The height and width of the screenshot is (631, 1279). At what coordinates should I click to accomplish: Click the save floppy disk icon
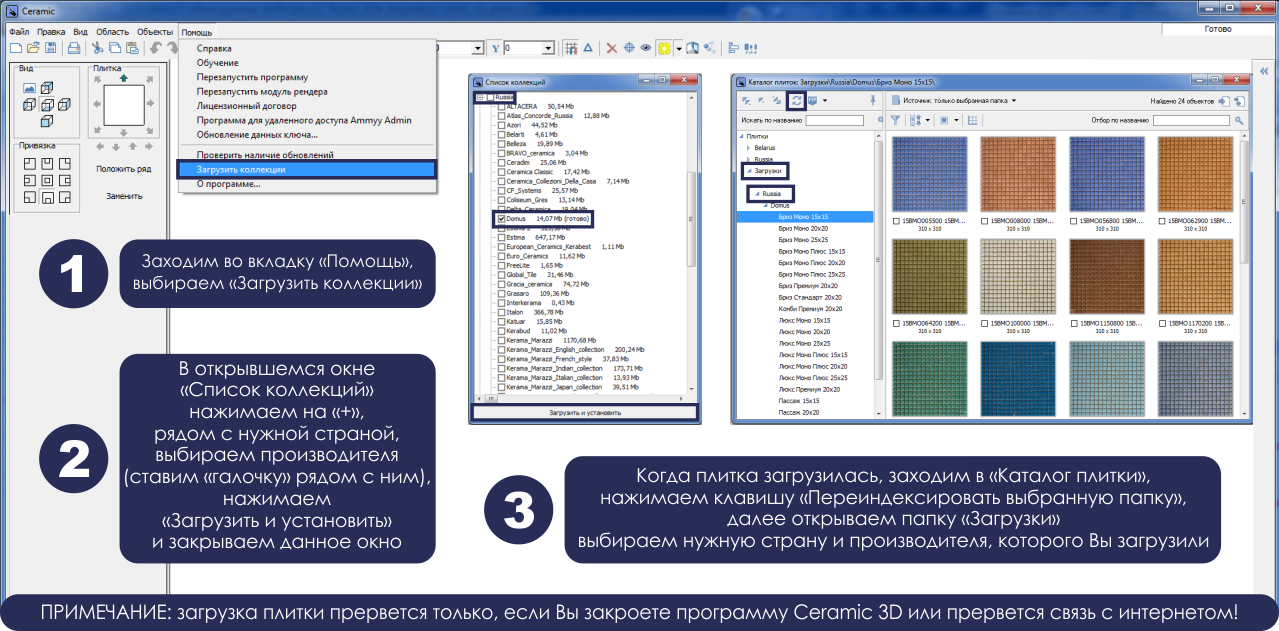[50, 47]
